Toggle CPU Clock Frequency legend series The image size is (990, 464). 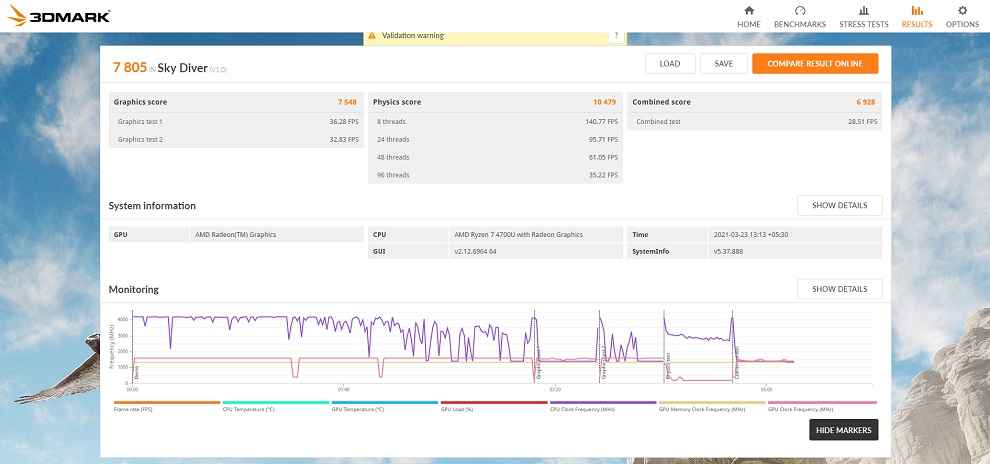click(603, 407)
